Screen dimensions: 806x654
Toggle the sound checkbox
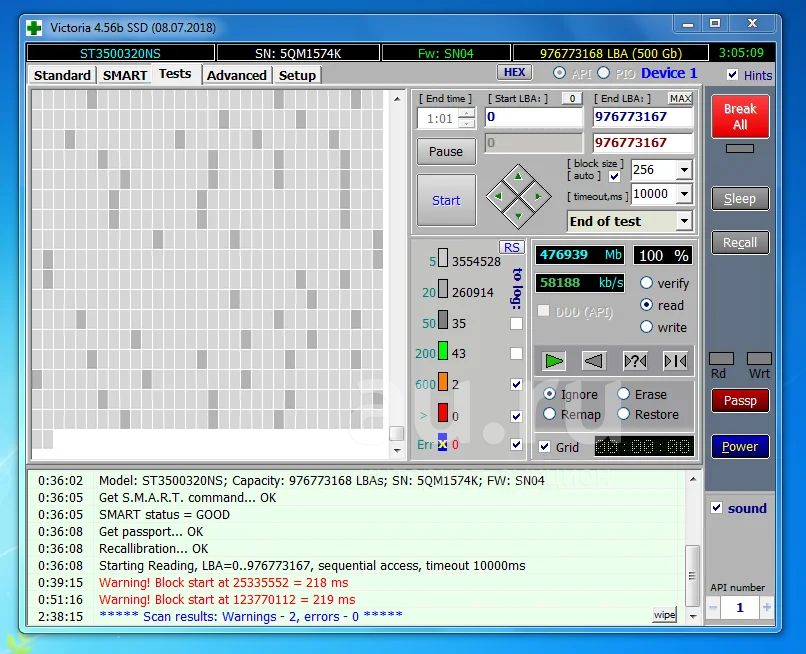pos(717,507)
